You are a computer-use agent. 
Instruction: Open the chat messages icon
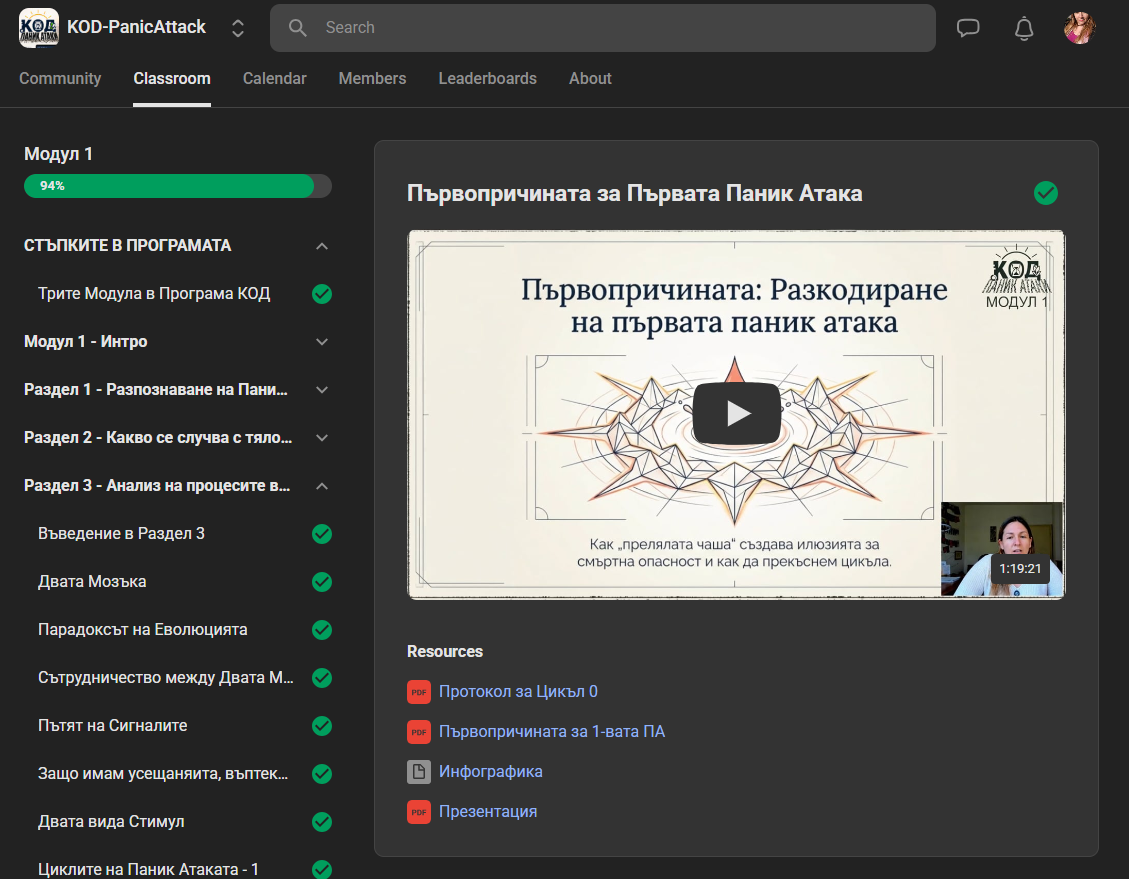click(968, 28)
